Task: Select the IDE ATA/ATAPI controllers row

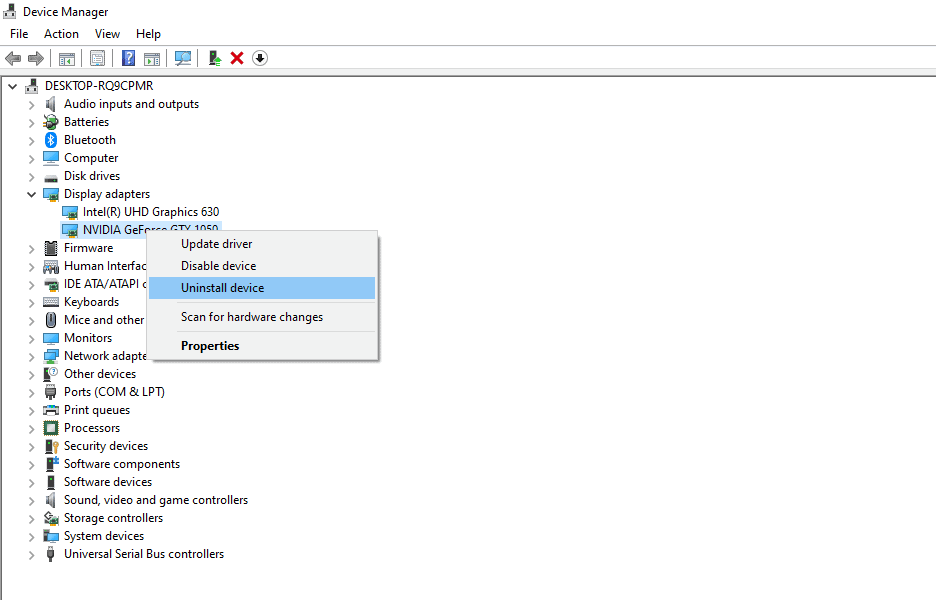Action: 105,284
